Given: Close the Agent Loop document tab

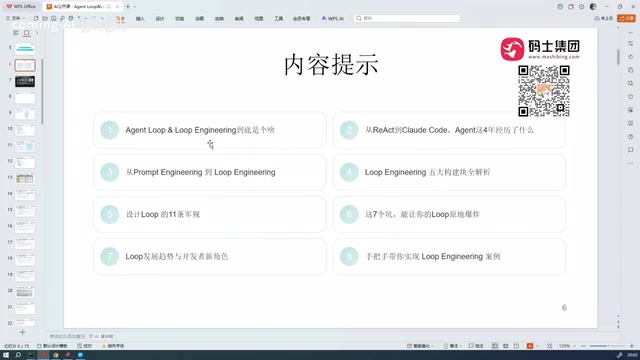Looking at the screenshot, I should click(x=117, y=7).
